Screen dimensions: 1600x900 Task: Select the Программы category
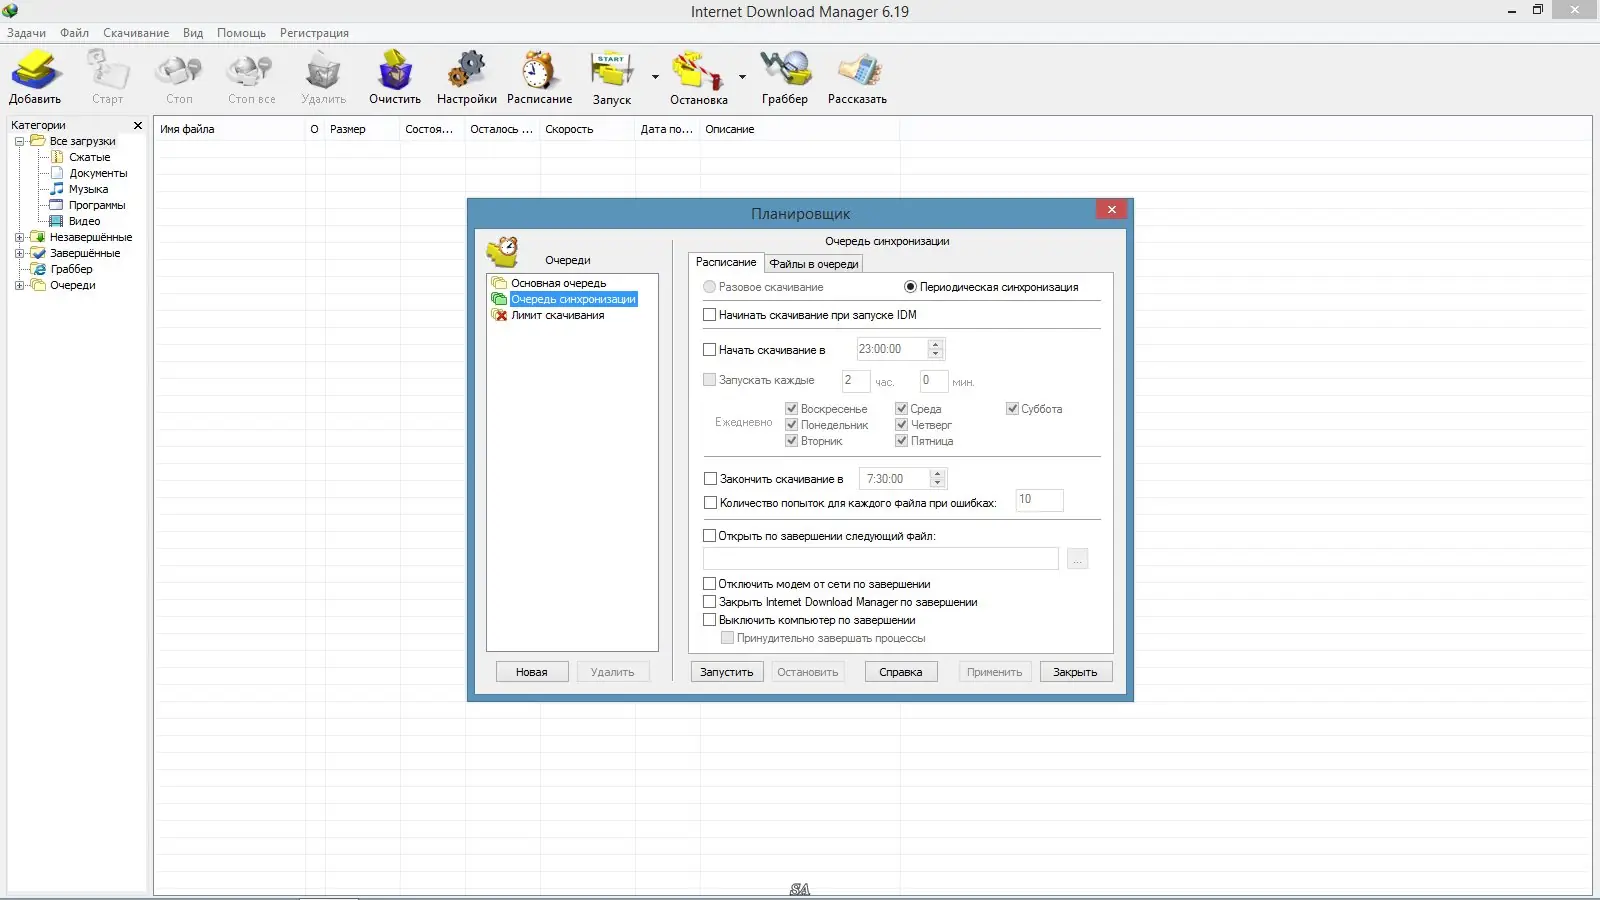[97, 205]
